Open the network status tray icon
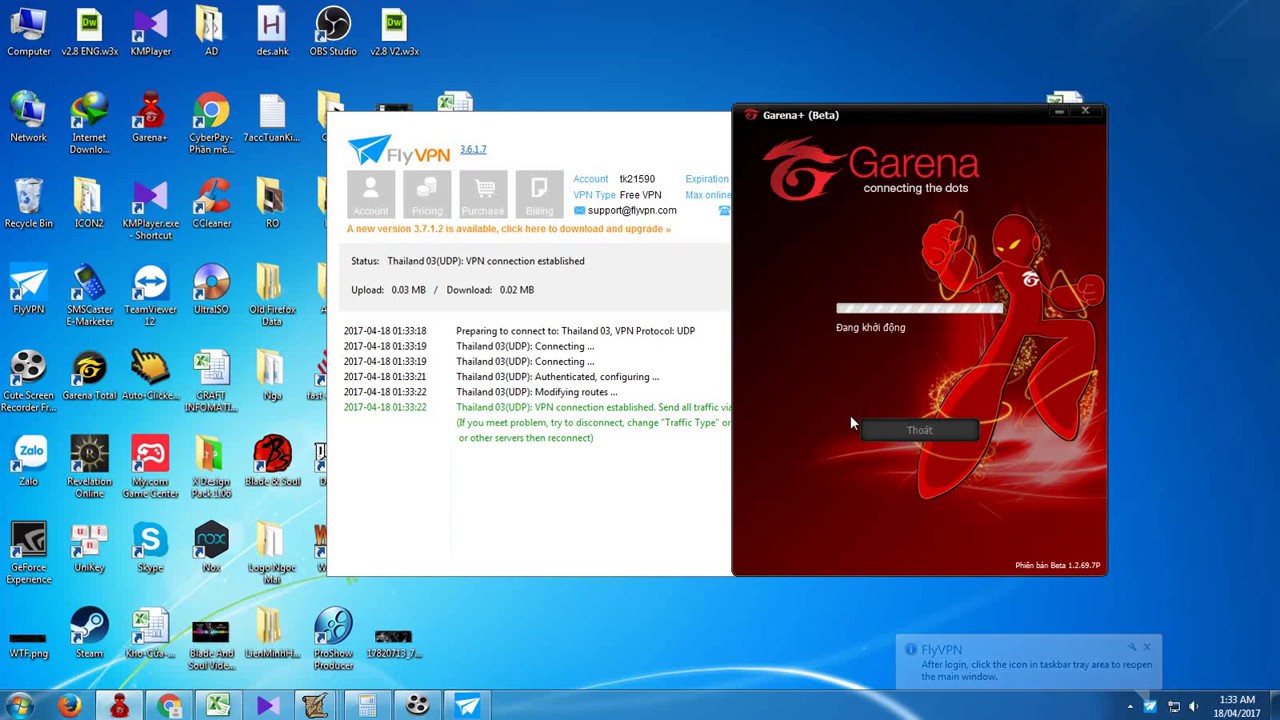This screenshot has height=720, width=1280. point(1172,707)
